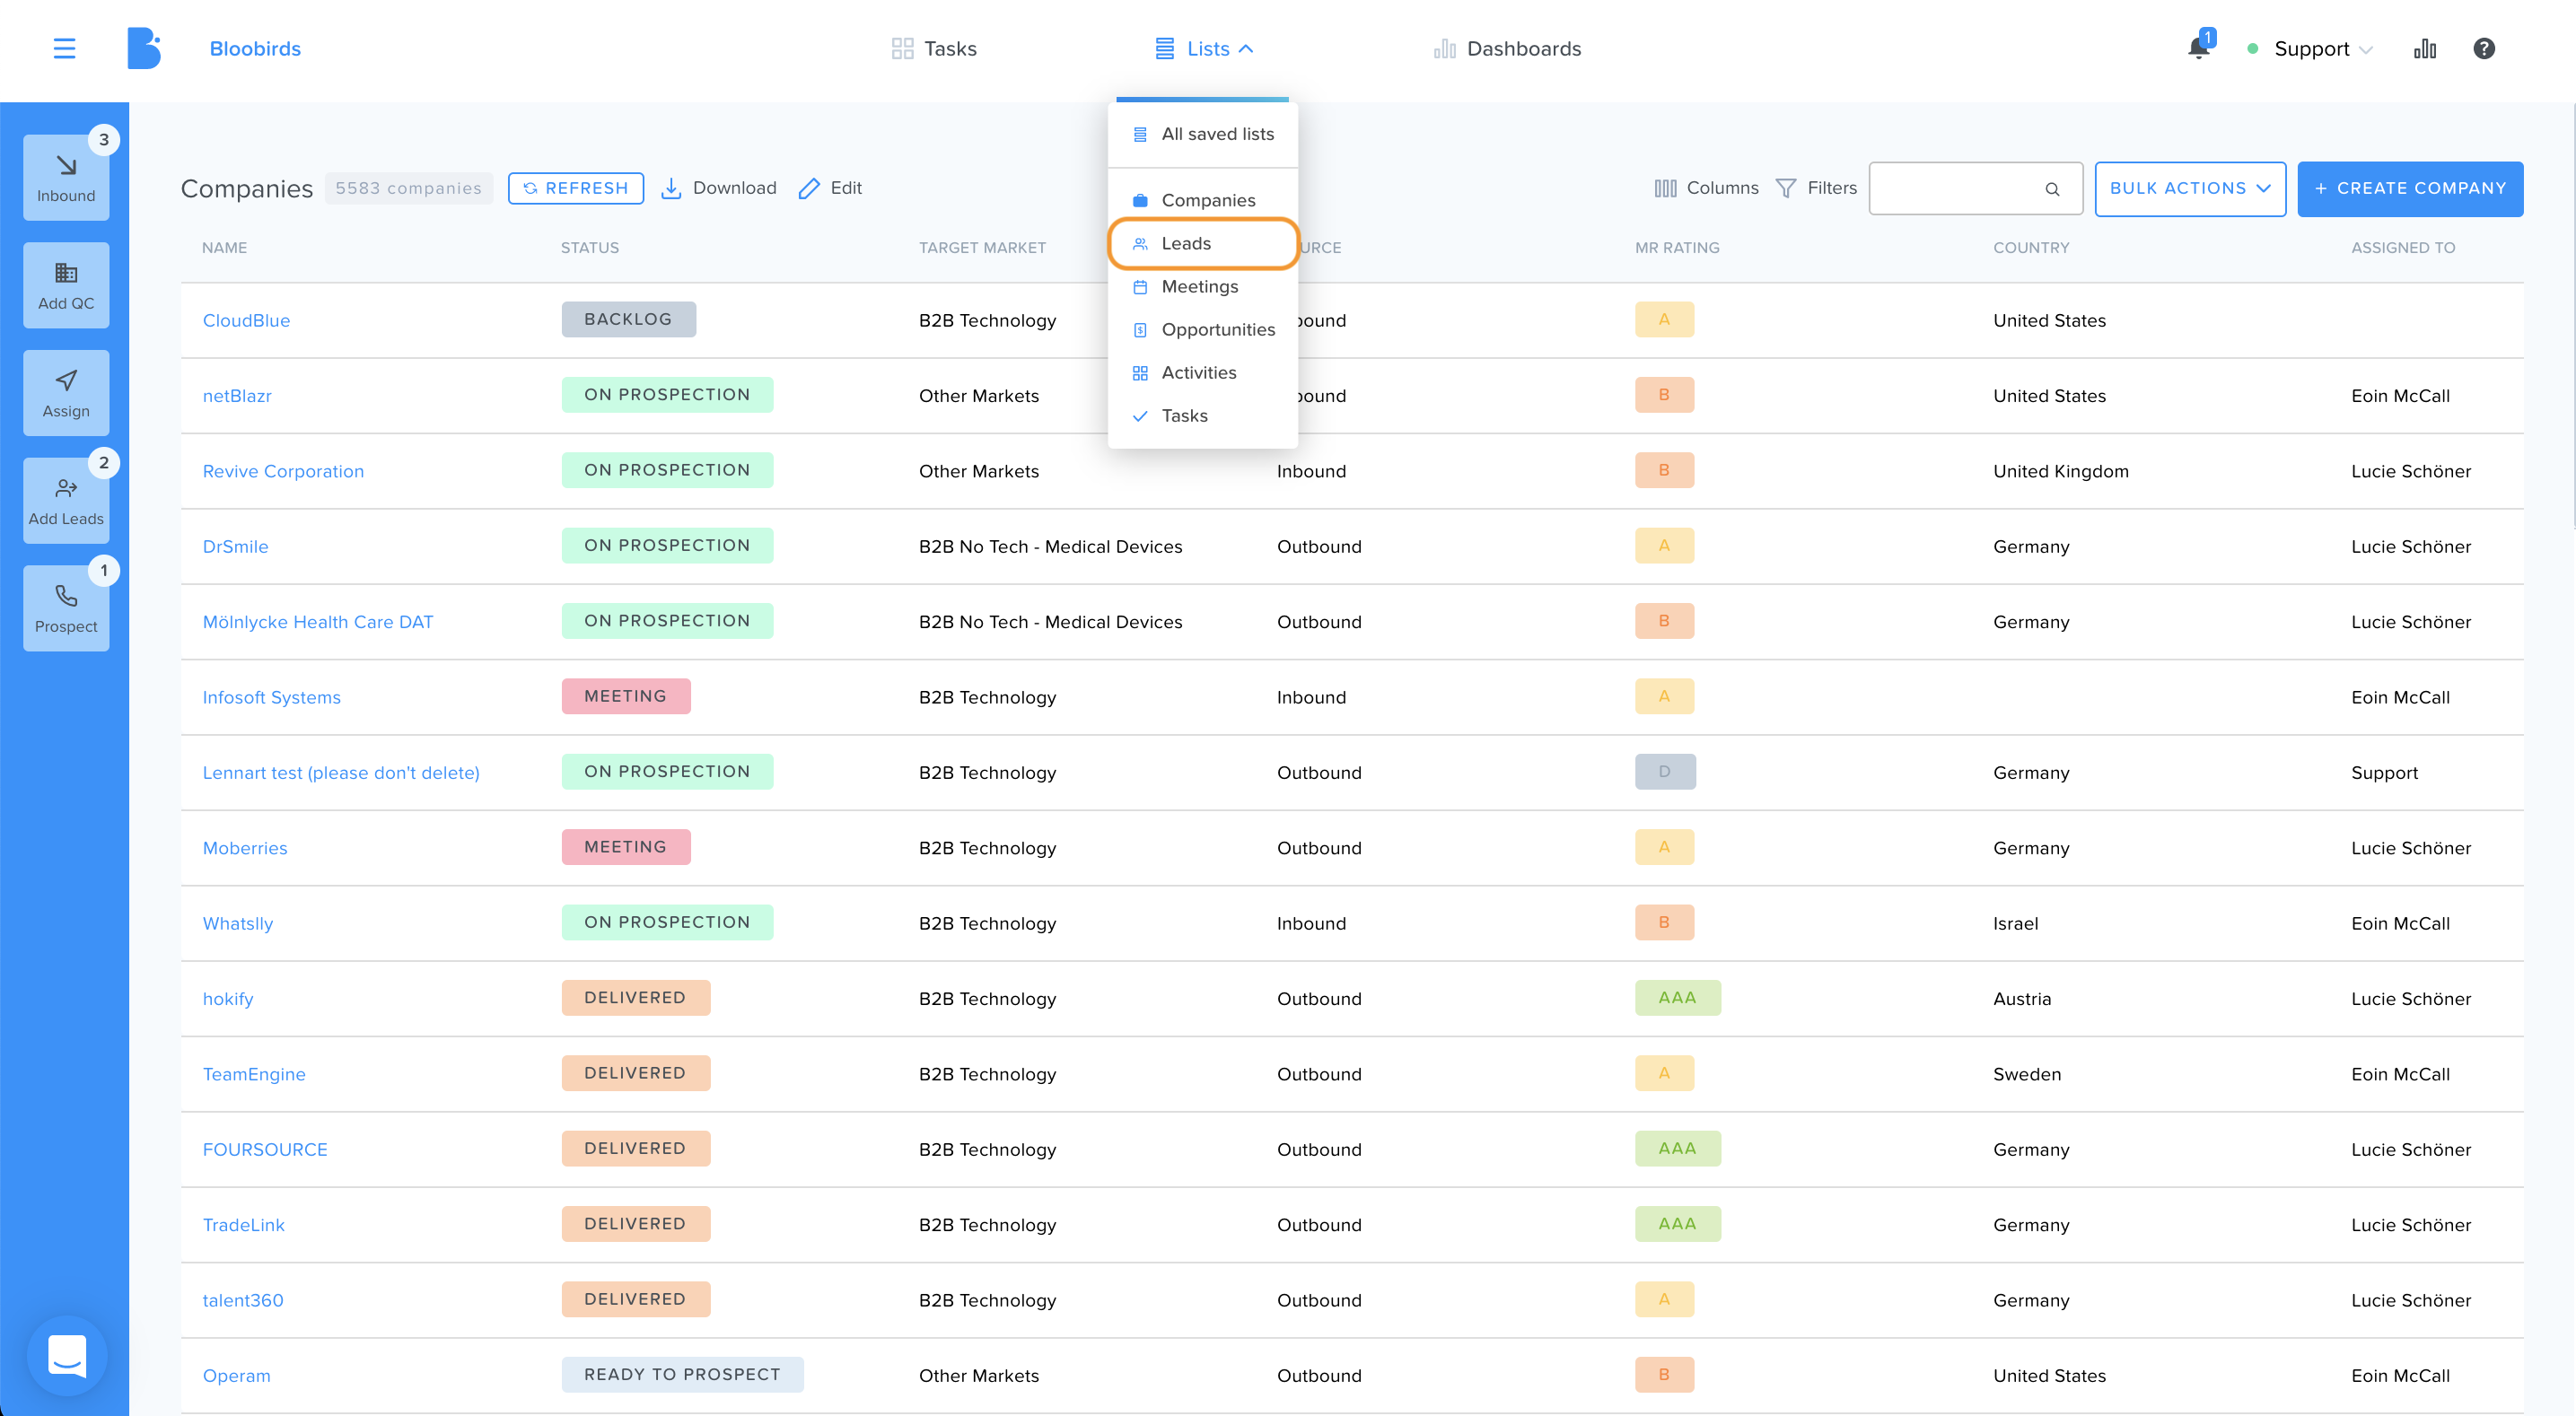
Task: Click the BACKLOG status badge for CloudBlue
Action: 628,320
